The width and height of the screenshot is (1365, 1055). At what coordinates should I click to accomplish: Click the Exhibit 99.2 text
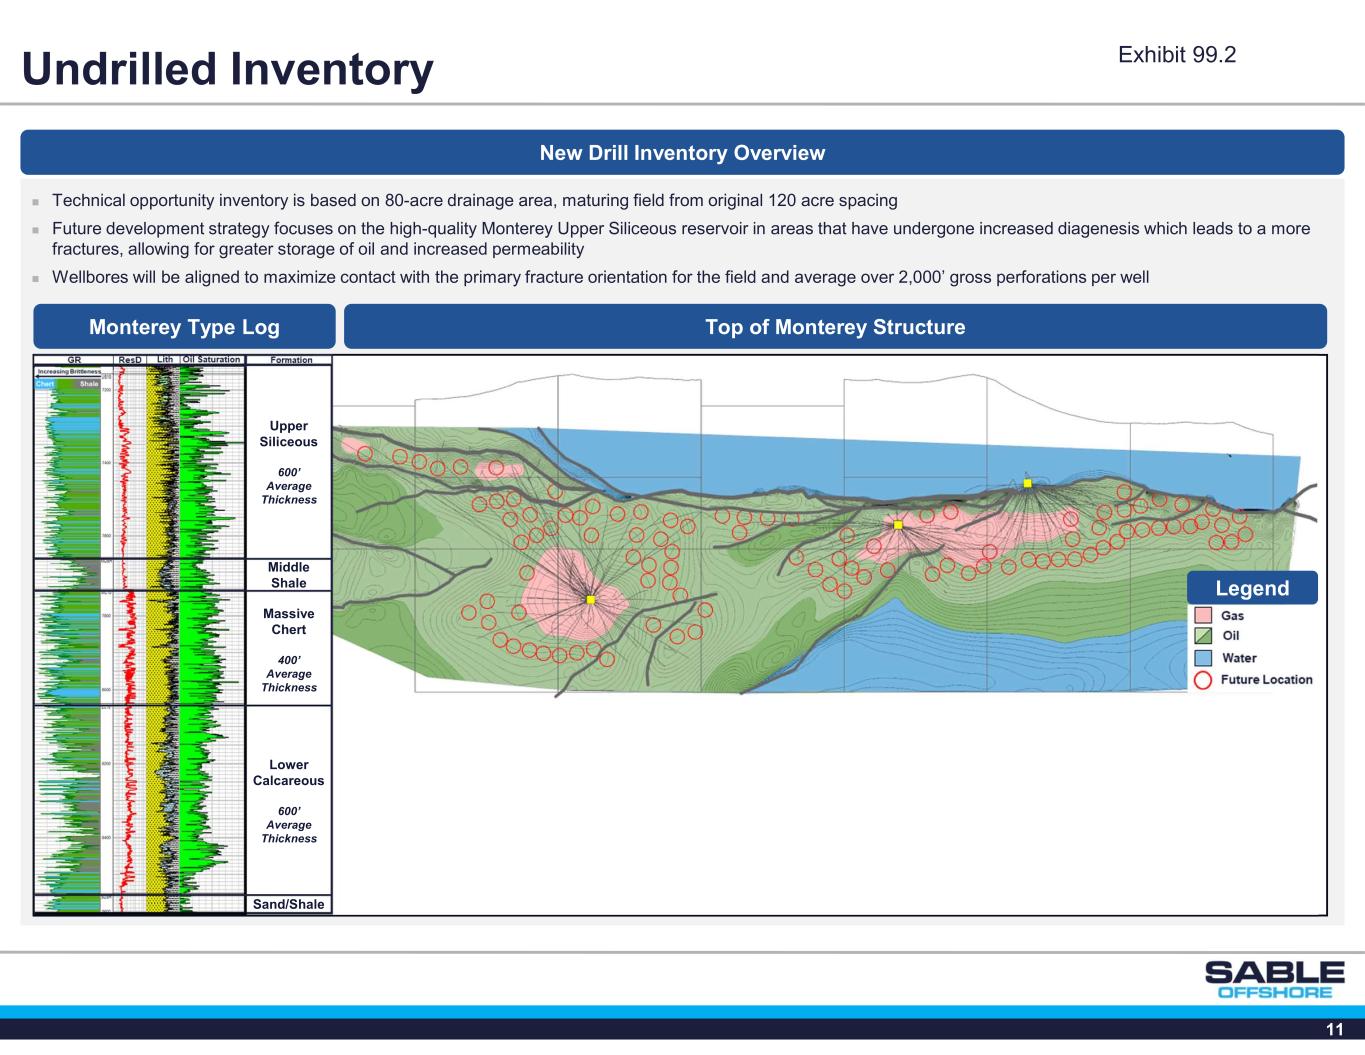pos(1177,55)
